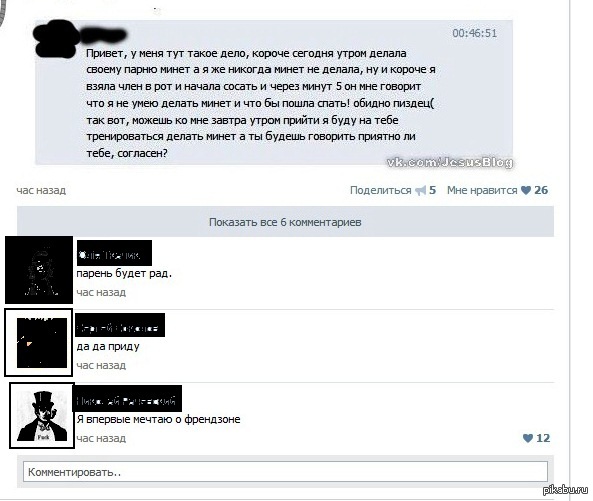Open the top hat man avatar
The image size is (593, 501).
click(x=42, y=416)
